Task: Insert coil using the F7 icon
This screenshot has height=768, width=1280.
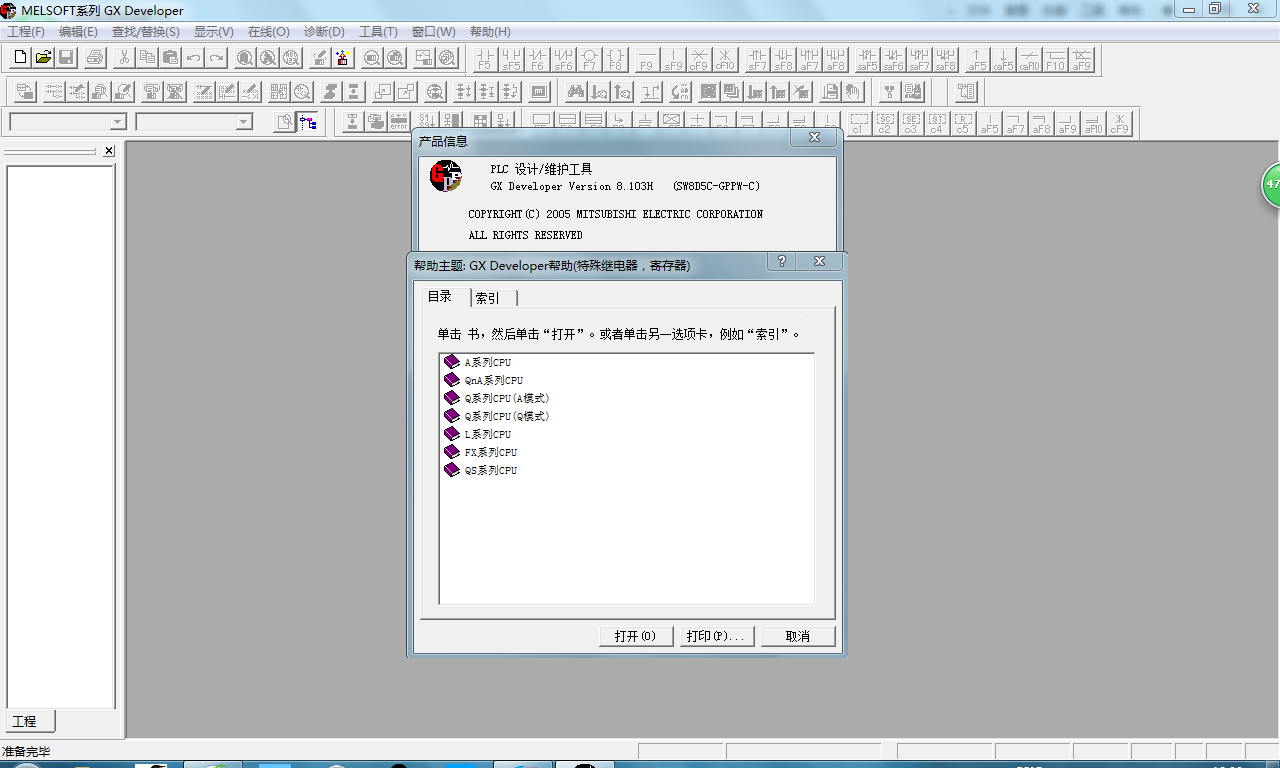Action: 590,60
